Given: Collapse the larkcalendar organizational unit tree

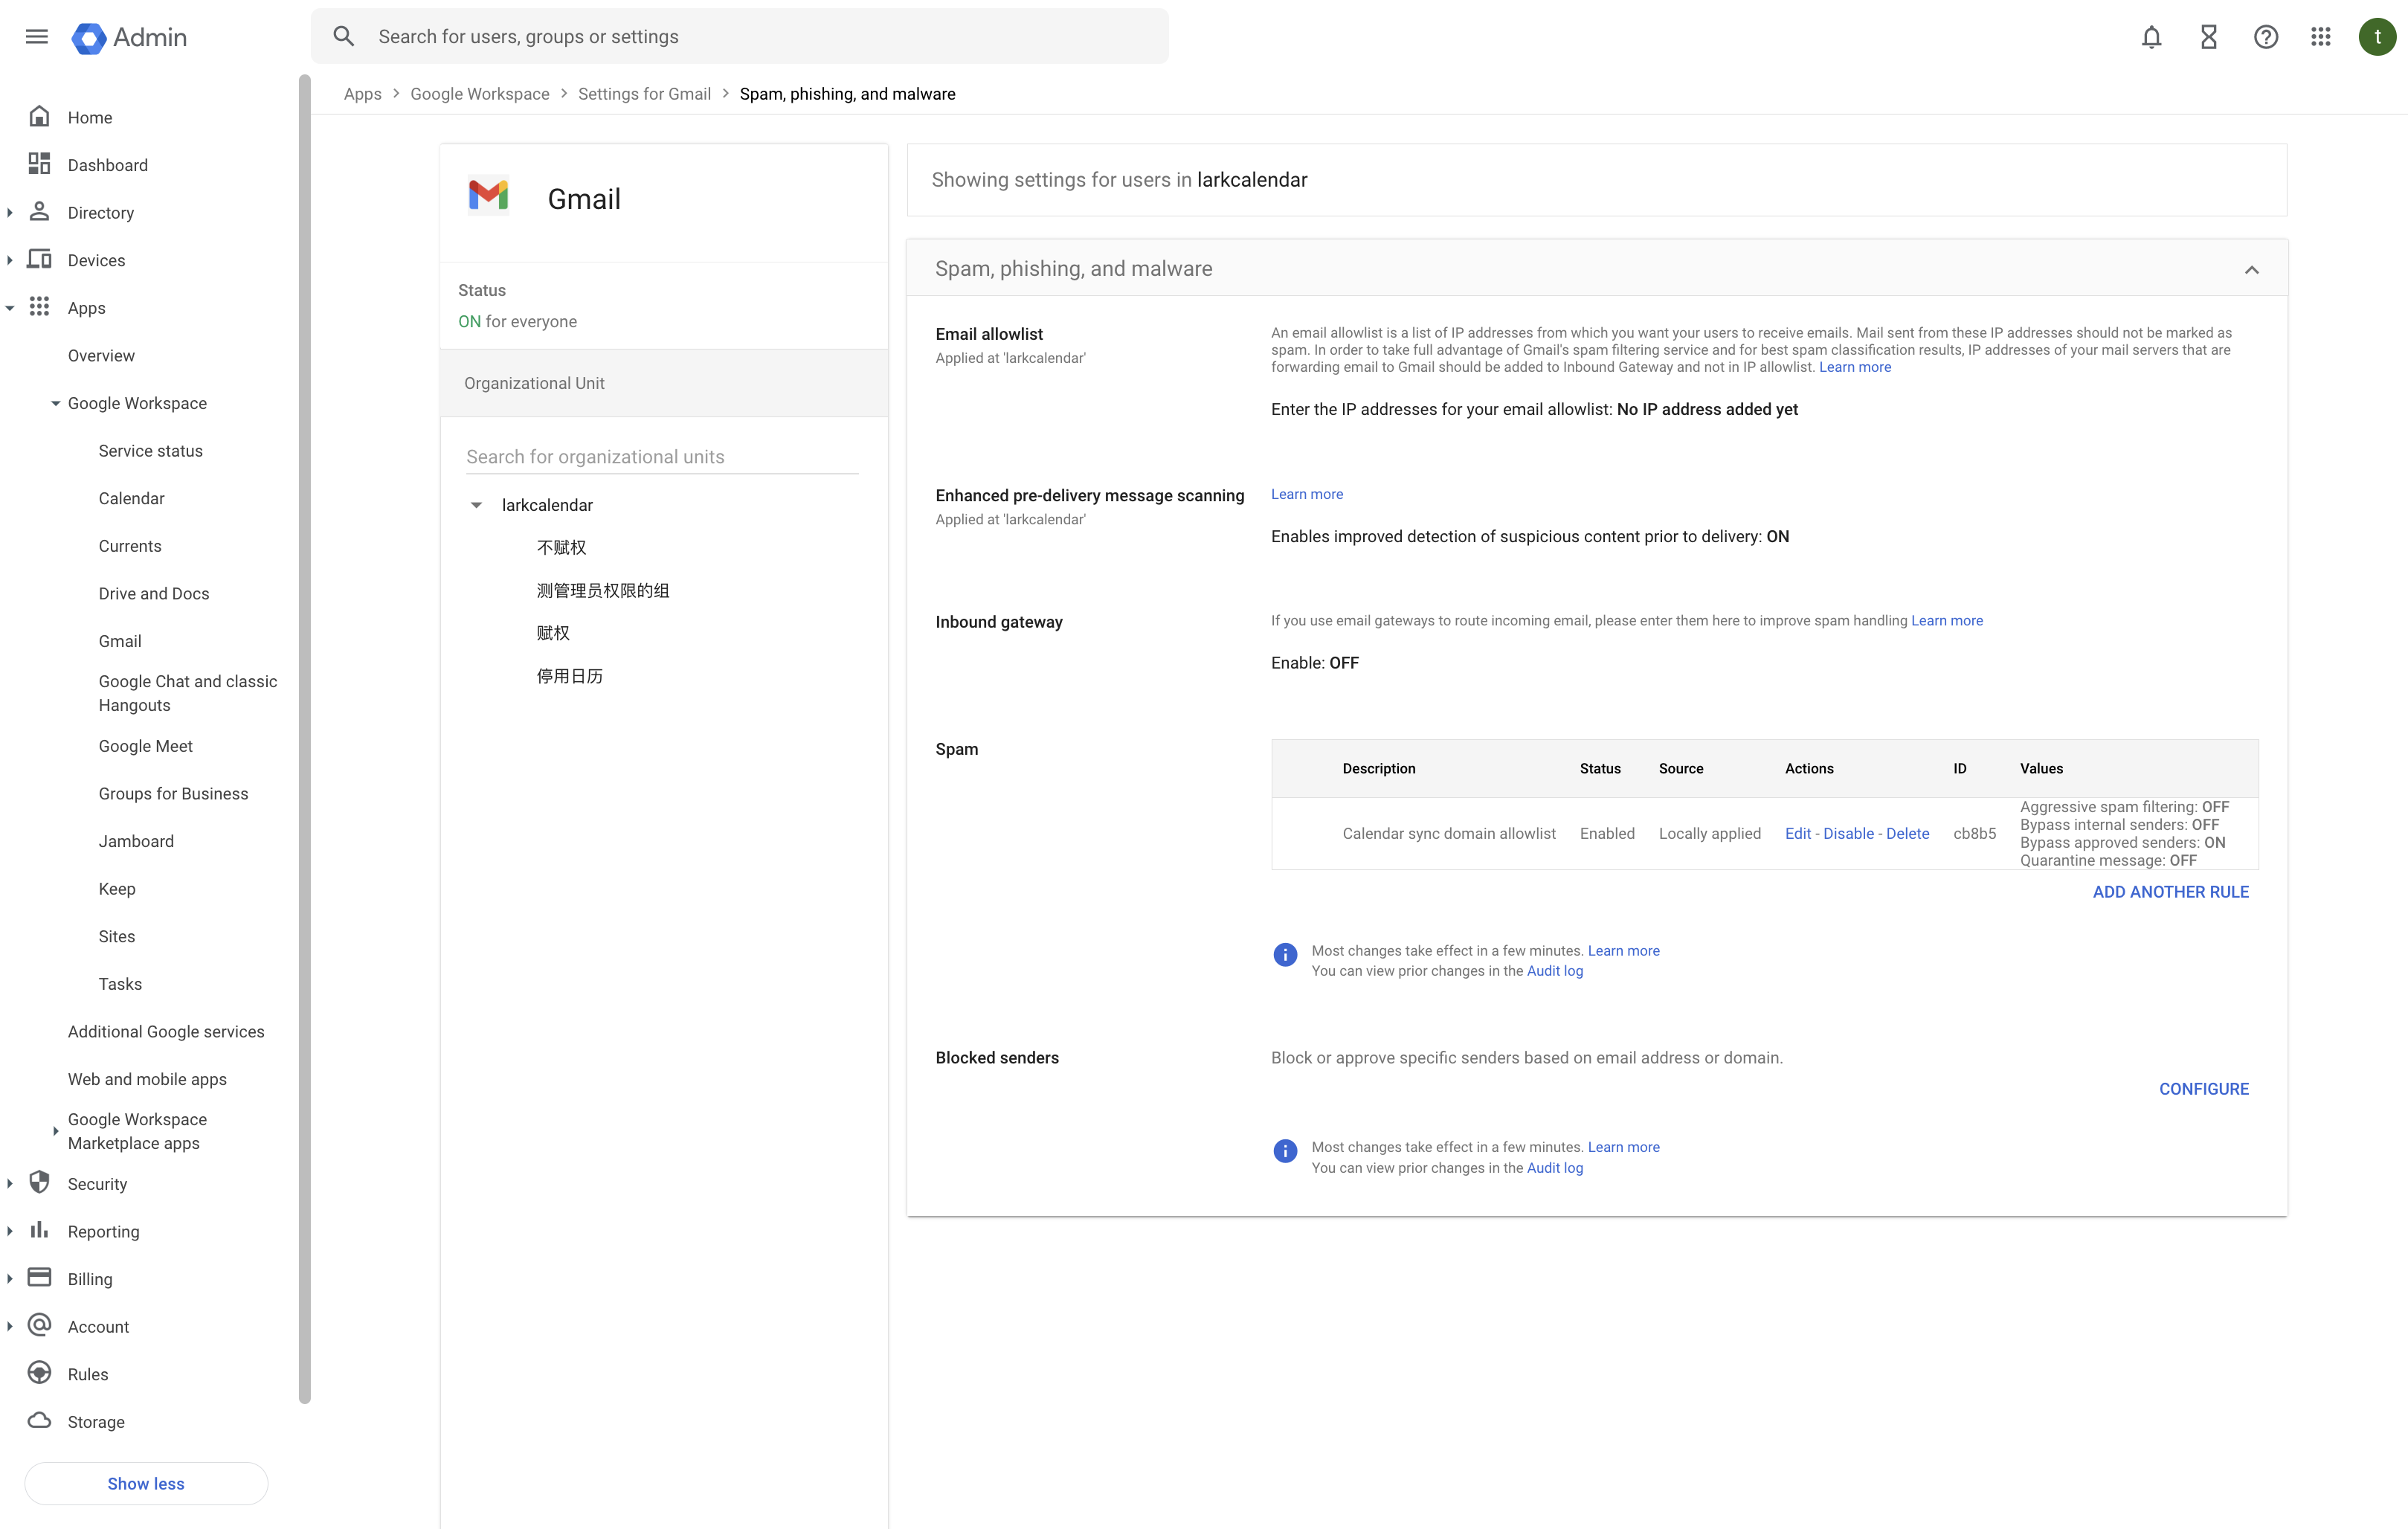Looking at the screenshot, I should pyautogui.click(x=477, y=505).
